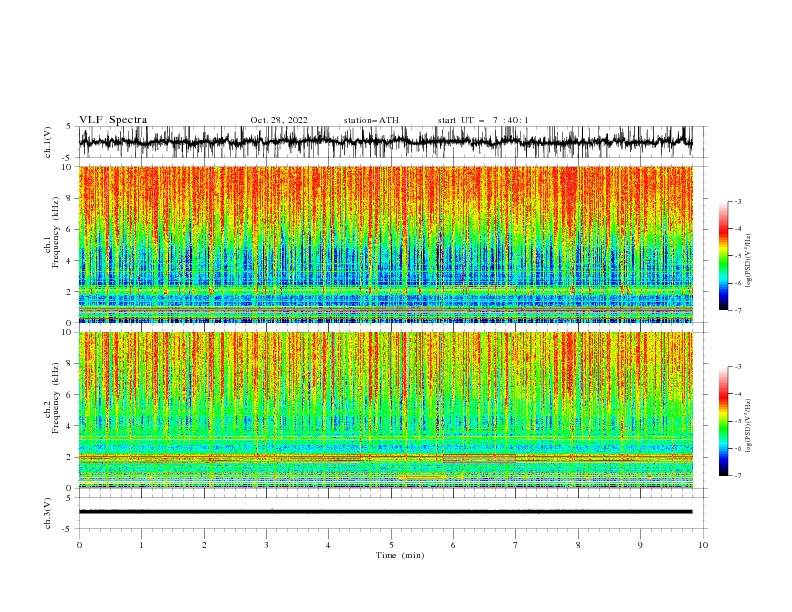This screenshot has width=792, height=612.
Task: Click the ch.2 frequency axis "8" tick label
Action: tap(69, 364)
